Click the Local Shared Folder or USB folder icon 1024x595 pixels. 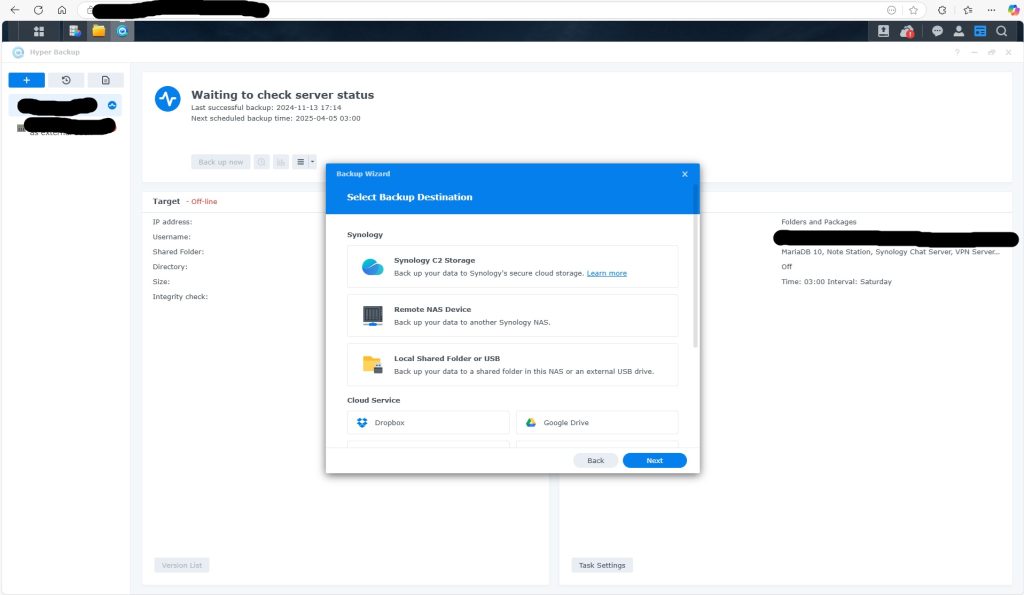[x=372, y=364]
